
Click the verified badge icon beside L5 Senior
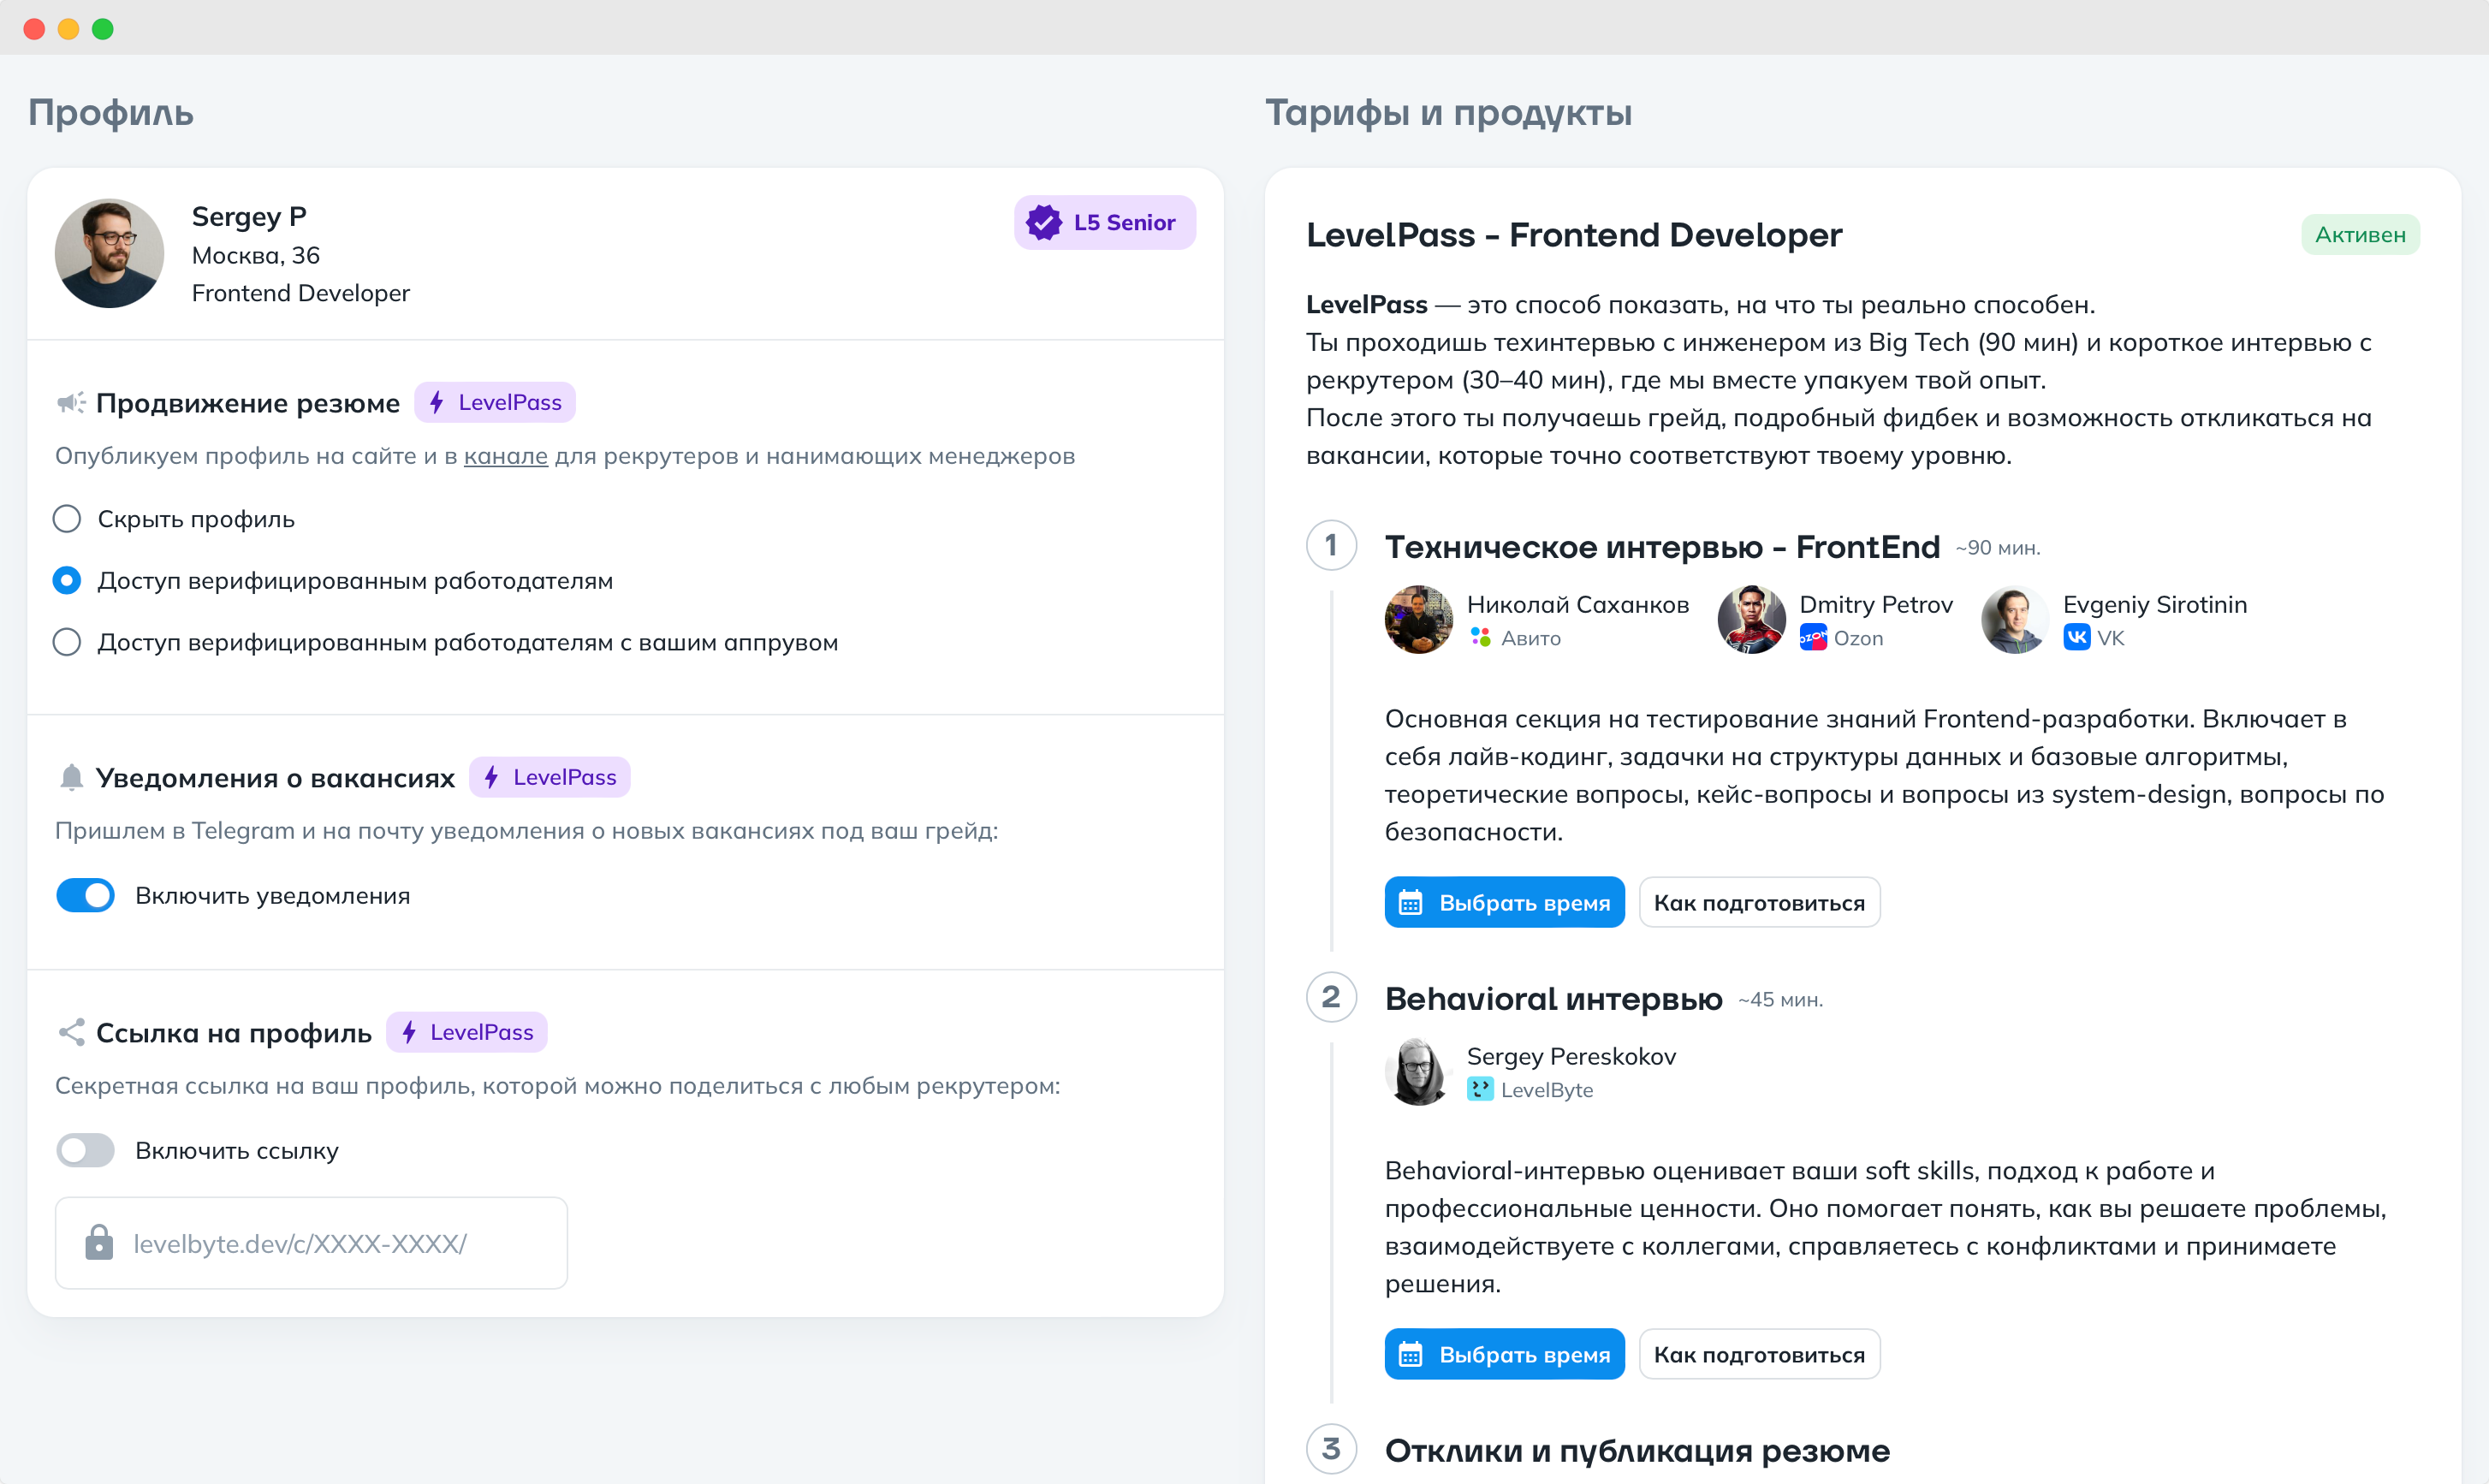pyautogui.click(x=1043, y=222)
